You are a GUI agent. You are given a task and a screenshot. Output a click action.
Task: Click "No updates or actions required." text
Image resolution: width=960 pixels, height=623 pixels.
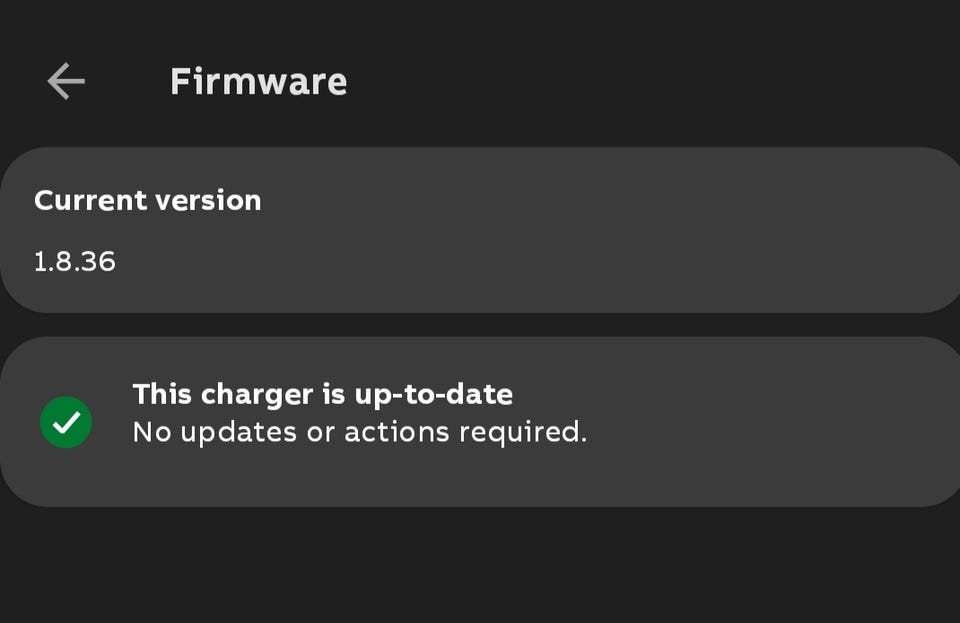[359, 432]
